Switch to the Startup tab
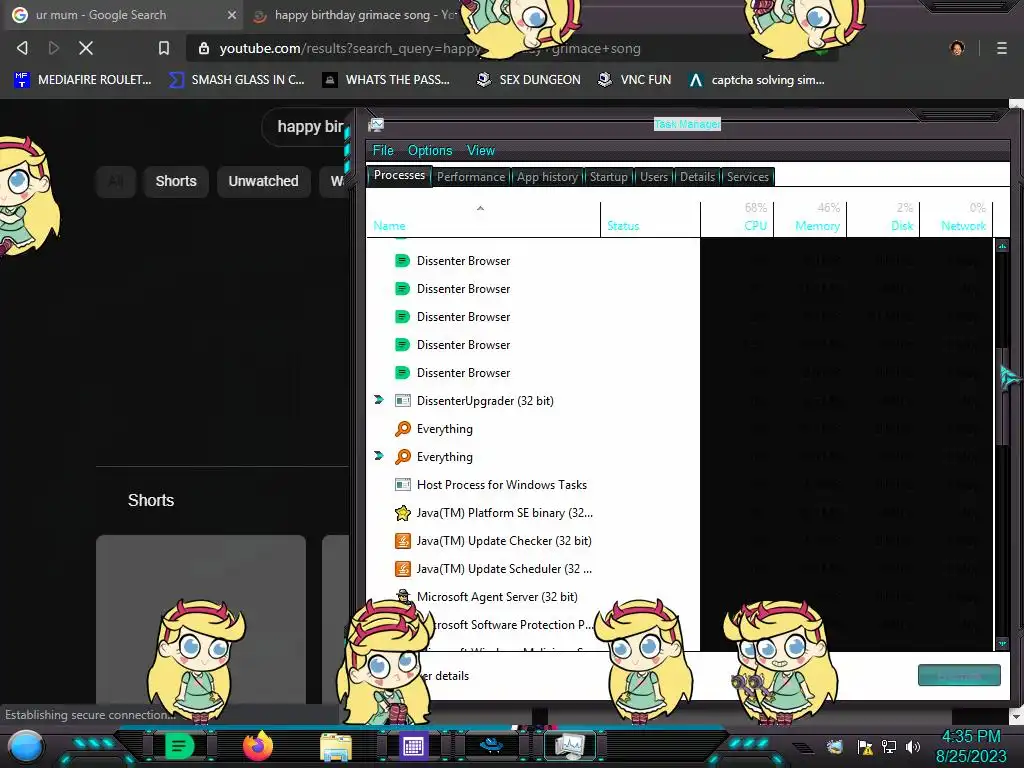Viewport: 1024px width, 768px height. click(x=609, y=176)
